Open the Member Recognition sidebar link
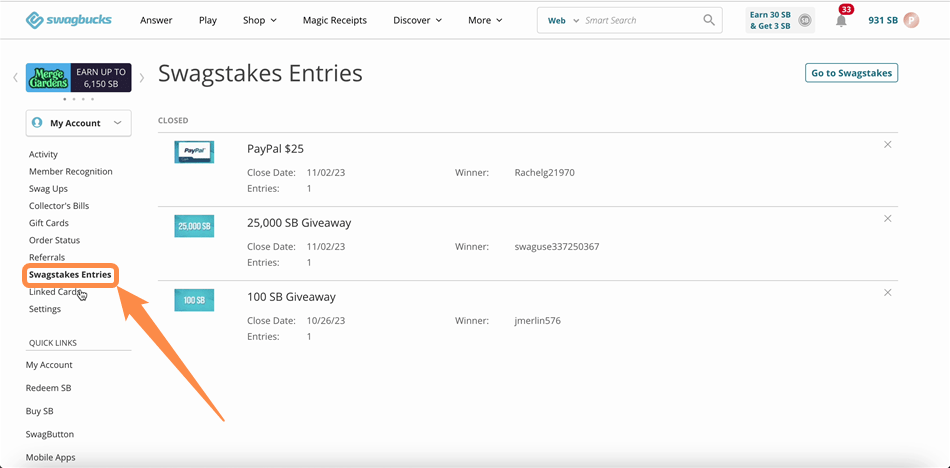 pos(71,172)
